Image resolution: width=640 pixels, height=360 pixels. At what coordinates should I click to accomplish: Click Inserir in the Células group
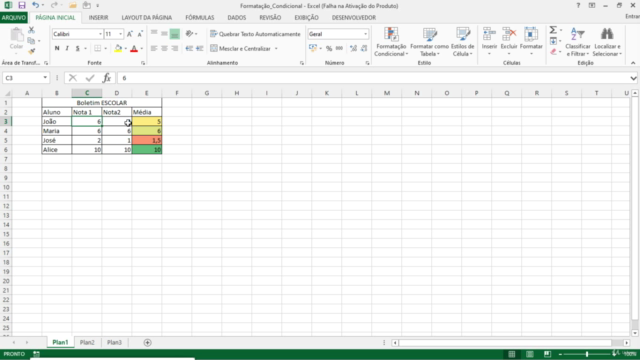pos(489,41)
